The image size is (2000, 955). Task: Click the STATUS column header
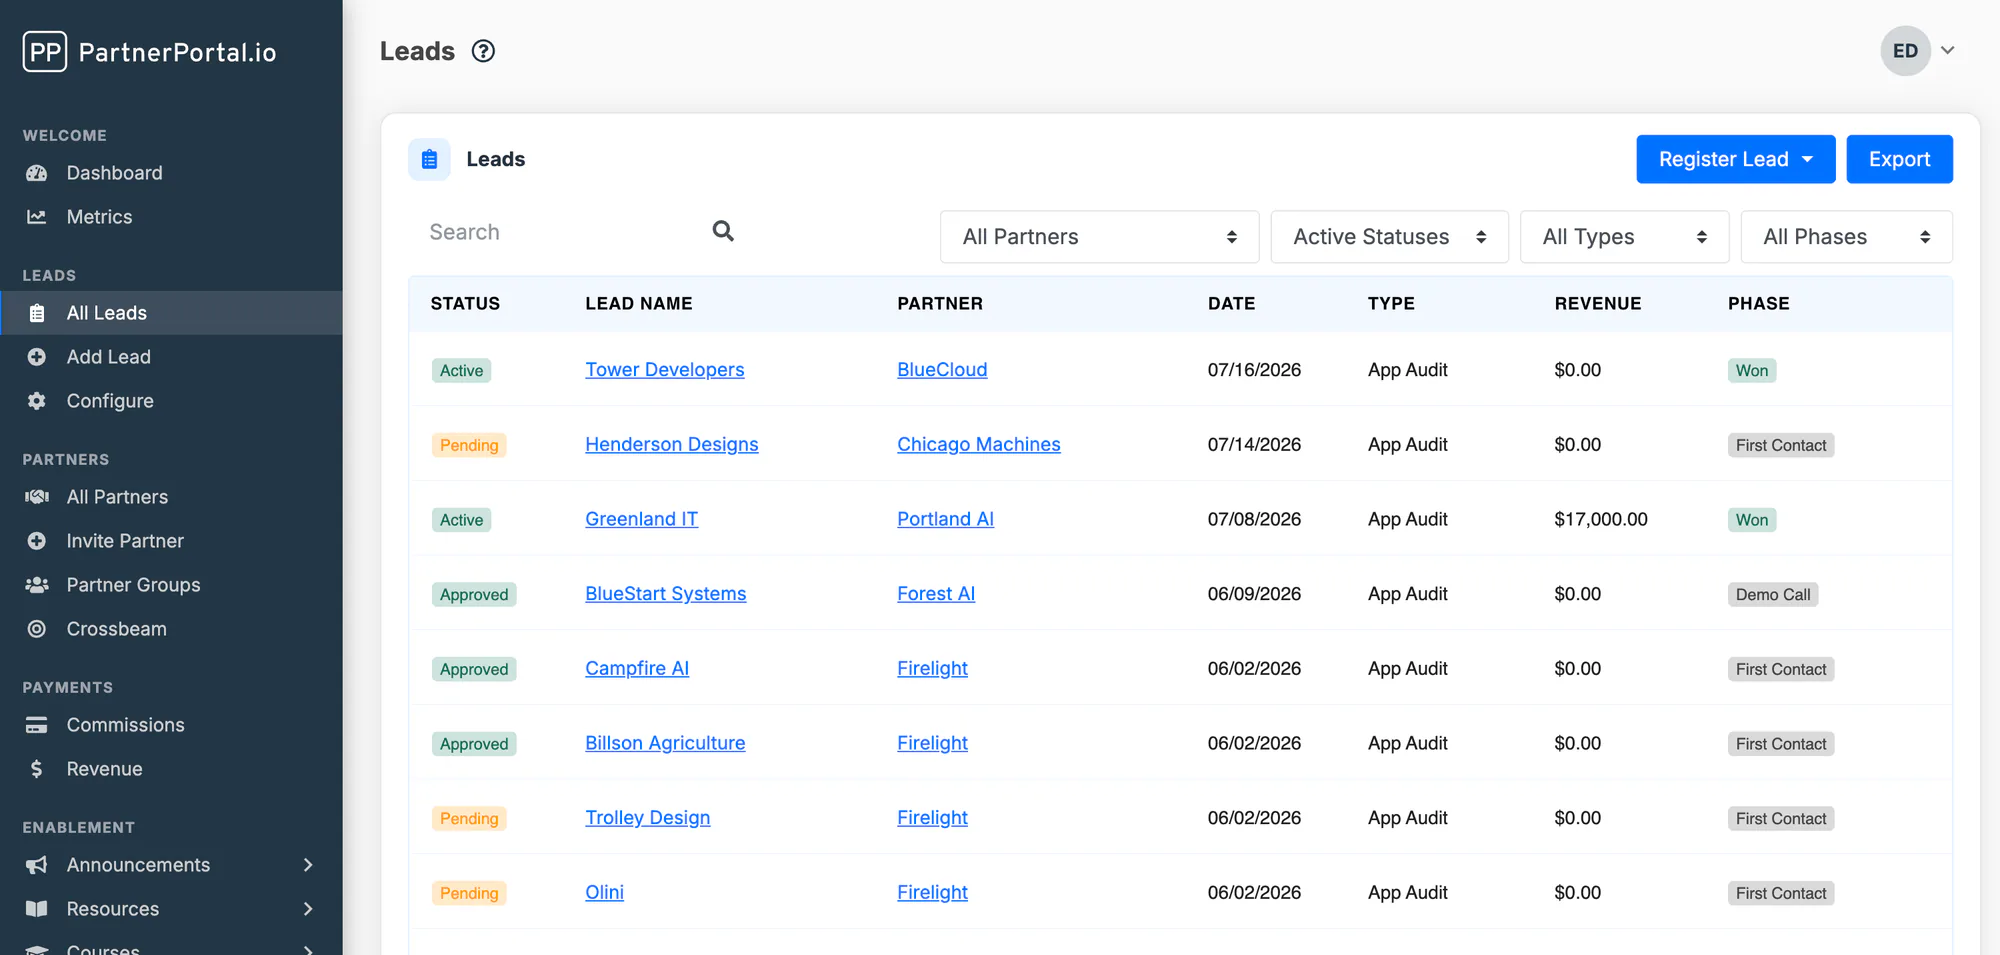[x=465, y=304]
